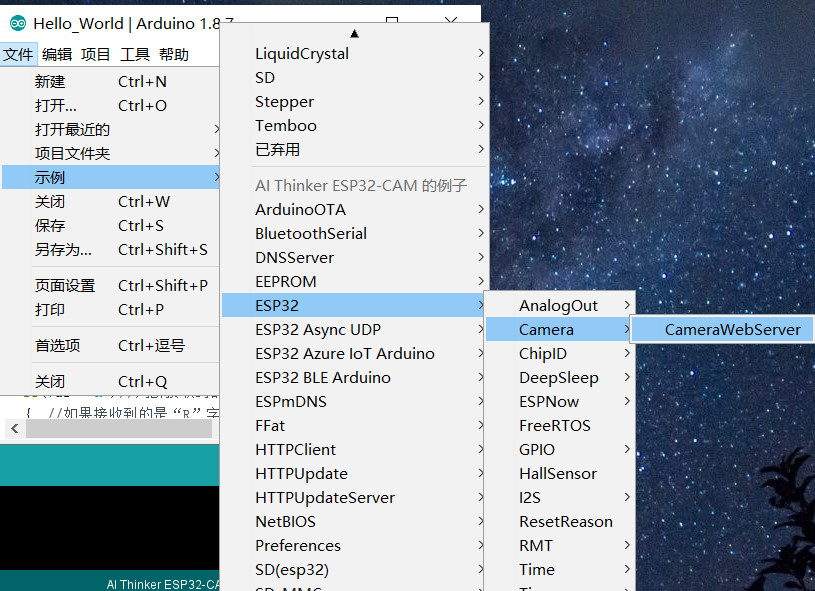
Task: Click AI Thinker ESP32-CAM board status text
Action: tap(163, 584)
